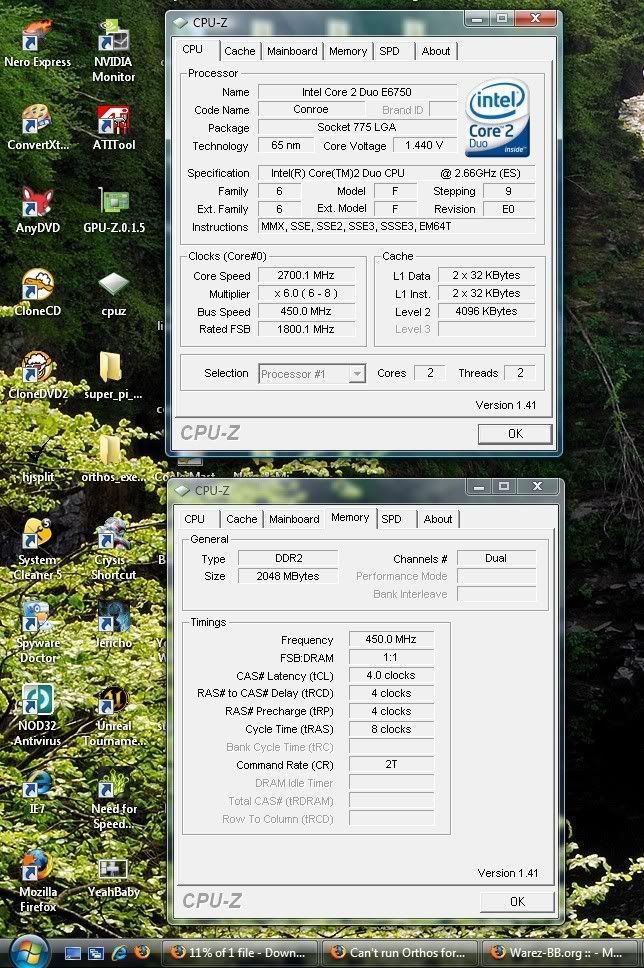Open AnyDVD fox icon
The image size is (644, 968).
click(38, 210)
